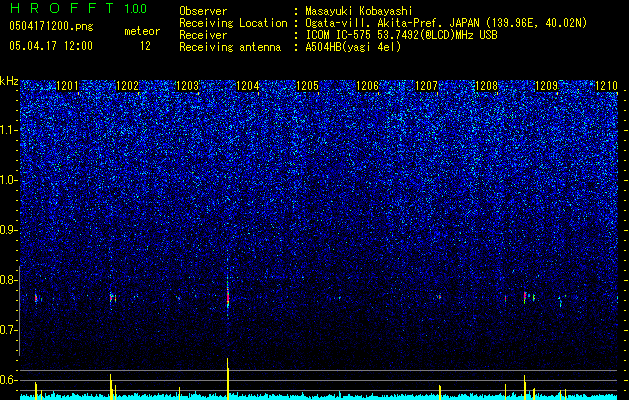Click the strong meteor echo before 1204
Screen dimensions: 629x400
click(x=228, y=298)
